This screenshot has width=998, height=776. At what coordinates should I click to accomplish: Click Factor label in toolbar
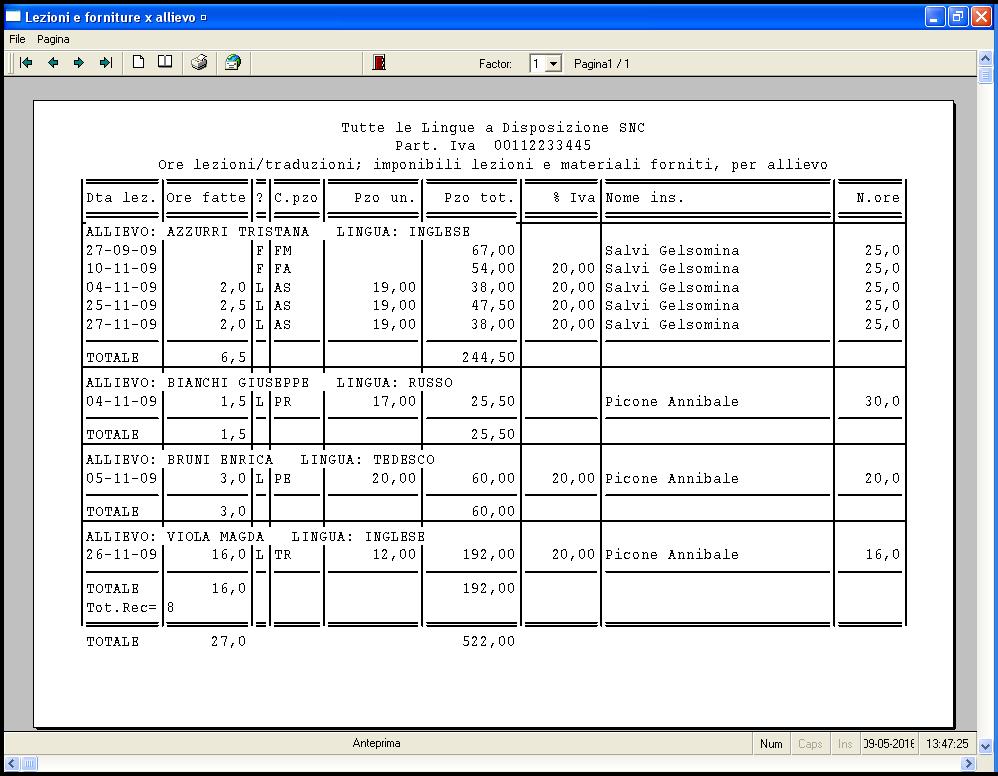[495, 64]
